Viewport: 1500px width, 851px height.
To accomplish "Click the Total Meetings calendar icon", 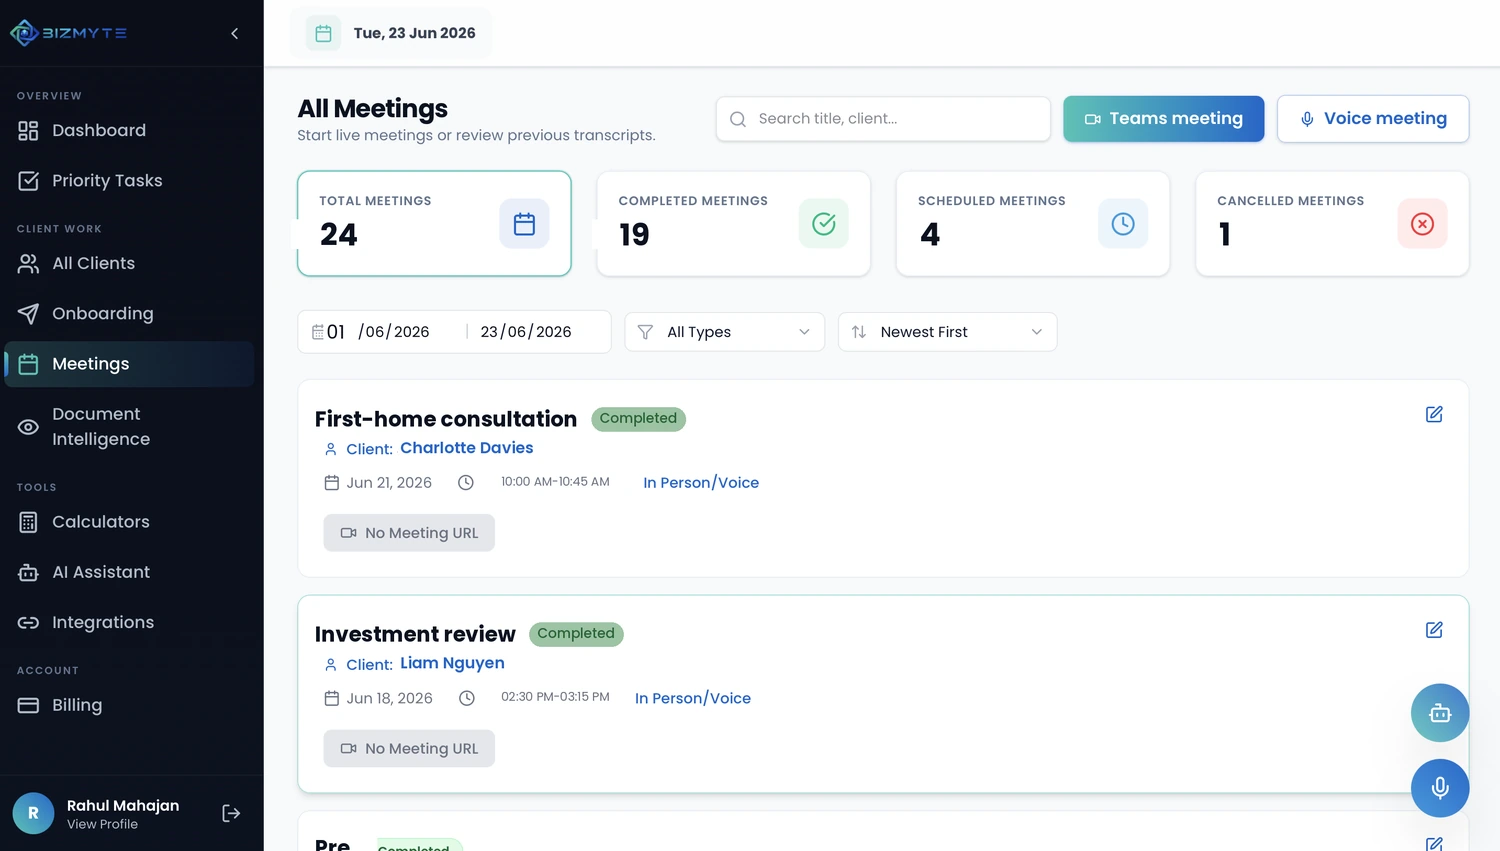I will point(524,224).
